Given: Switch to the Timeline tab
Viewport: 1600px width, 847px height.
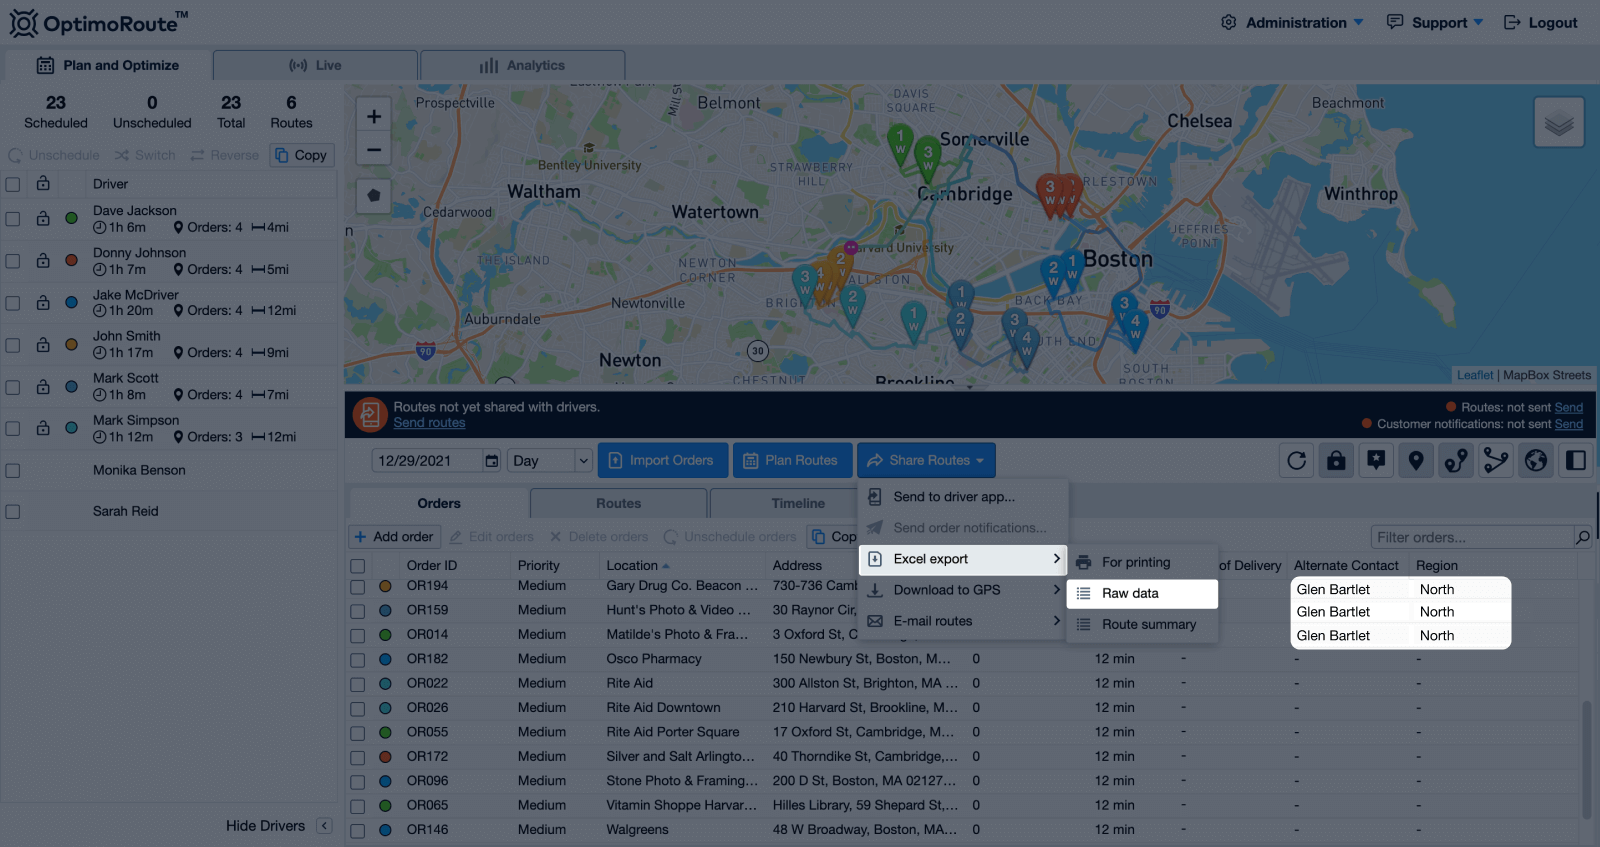Looking at the screenshot, I should 798,503.
